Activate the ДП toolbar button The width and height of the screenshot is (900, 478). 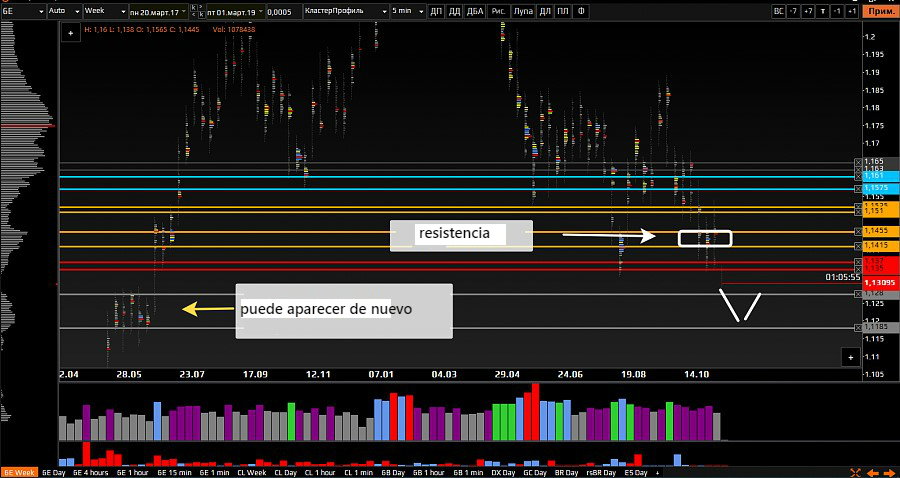(x=436, y=11)
